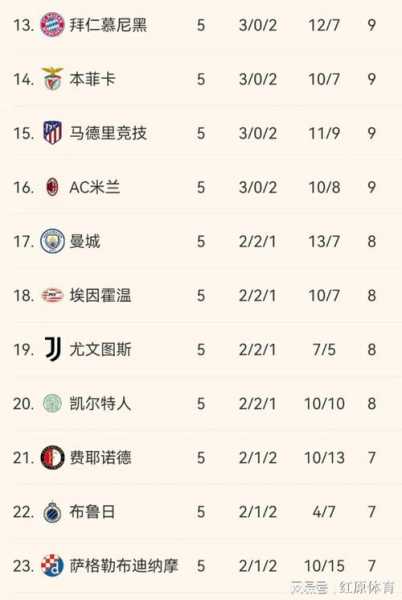Image resolution: width=402 pixels, height=600 pixels.
Task: Click the Benfica eagle crest
Action: [x=52, y=78]
